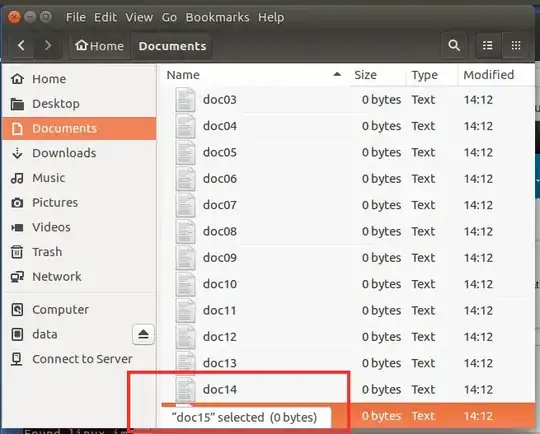The image size is (540, 434).
Task: Navigate to Home in path bar
Action: point(100,45)
